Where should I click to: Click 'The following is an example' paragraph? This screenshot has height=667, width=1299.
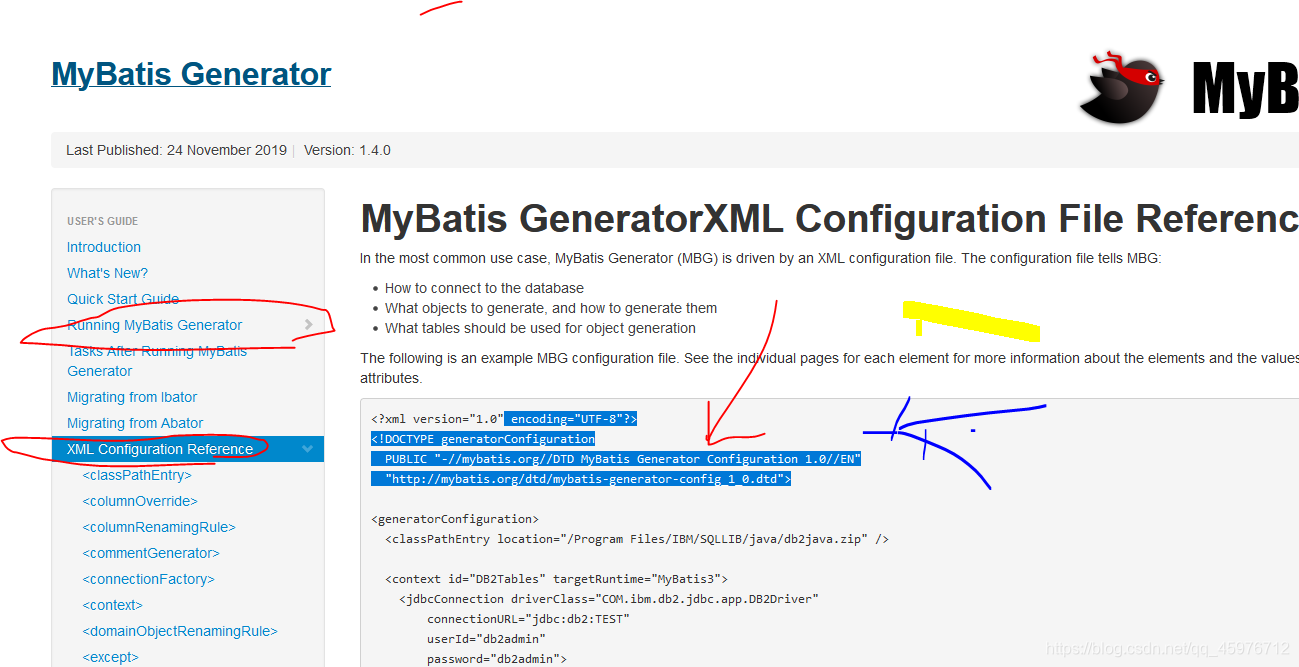pos(829,368)
